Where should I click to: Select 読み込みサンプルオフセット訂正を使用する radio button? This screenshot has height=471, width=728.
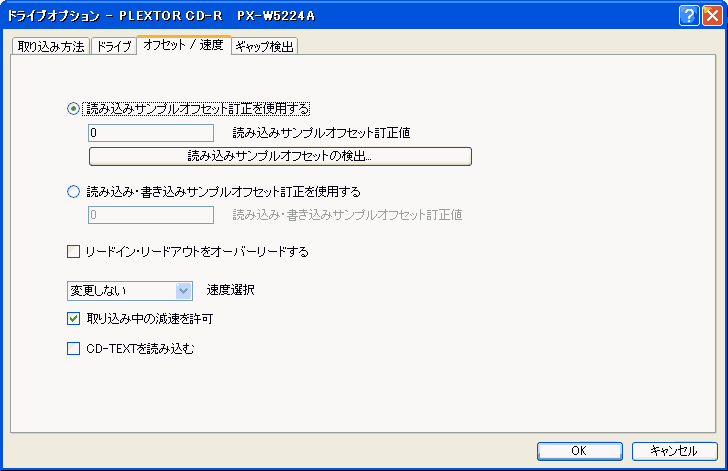(73, 109)
